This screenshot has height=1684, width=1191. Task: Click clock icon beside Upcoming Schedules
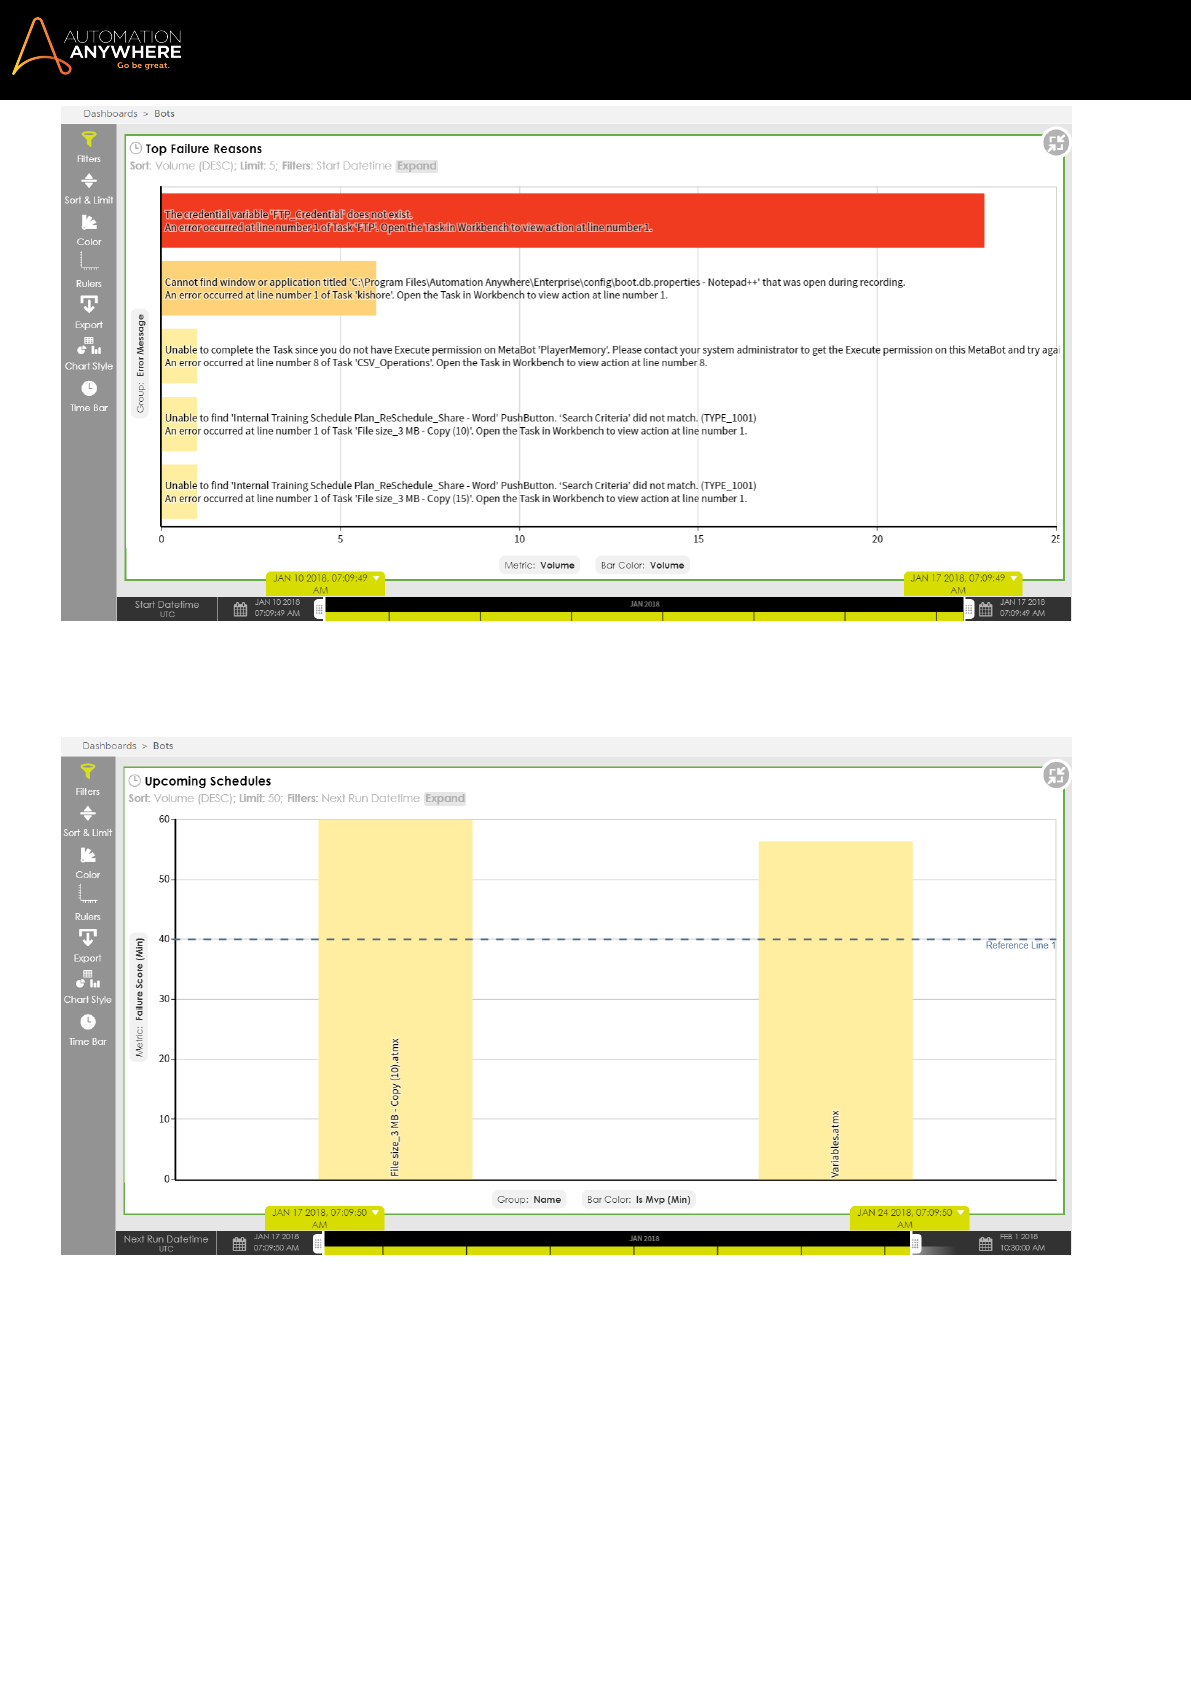[x=135, y=780]
